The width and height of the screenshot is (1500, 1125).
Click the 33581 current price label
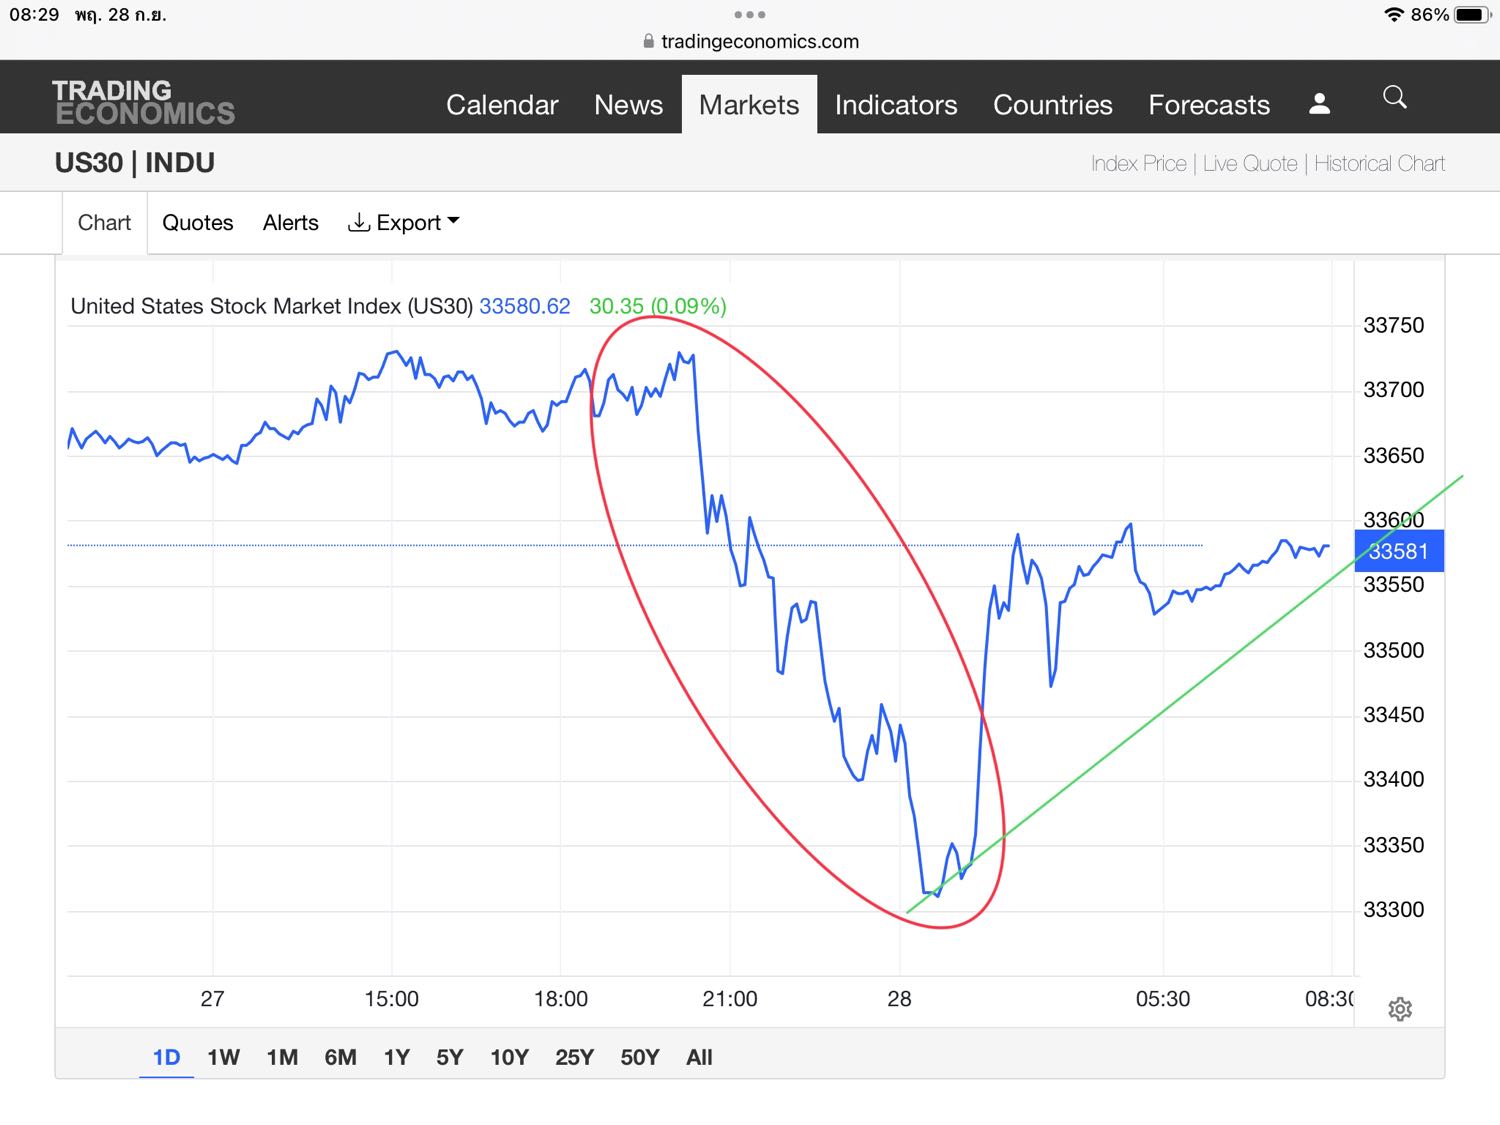(1398, 551)
